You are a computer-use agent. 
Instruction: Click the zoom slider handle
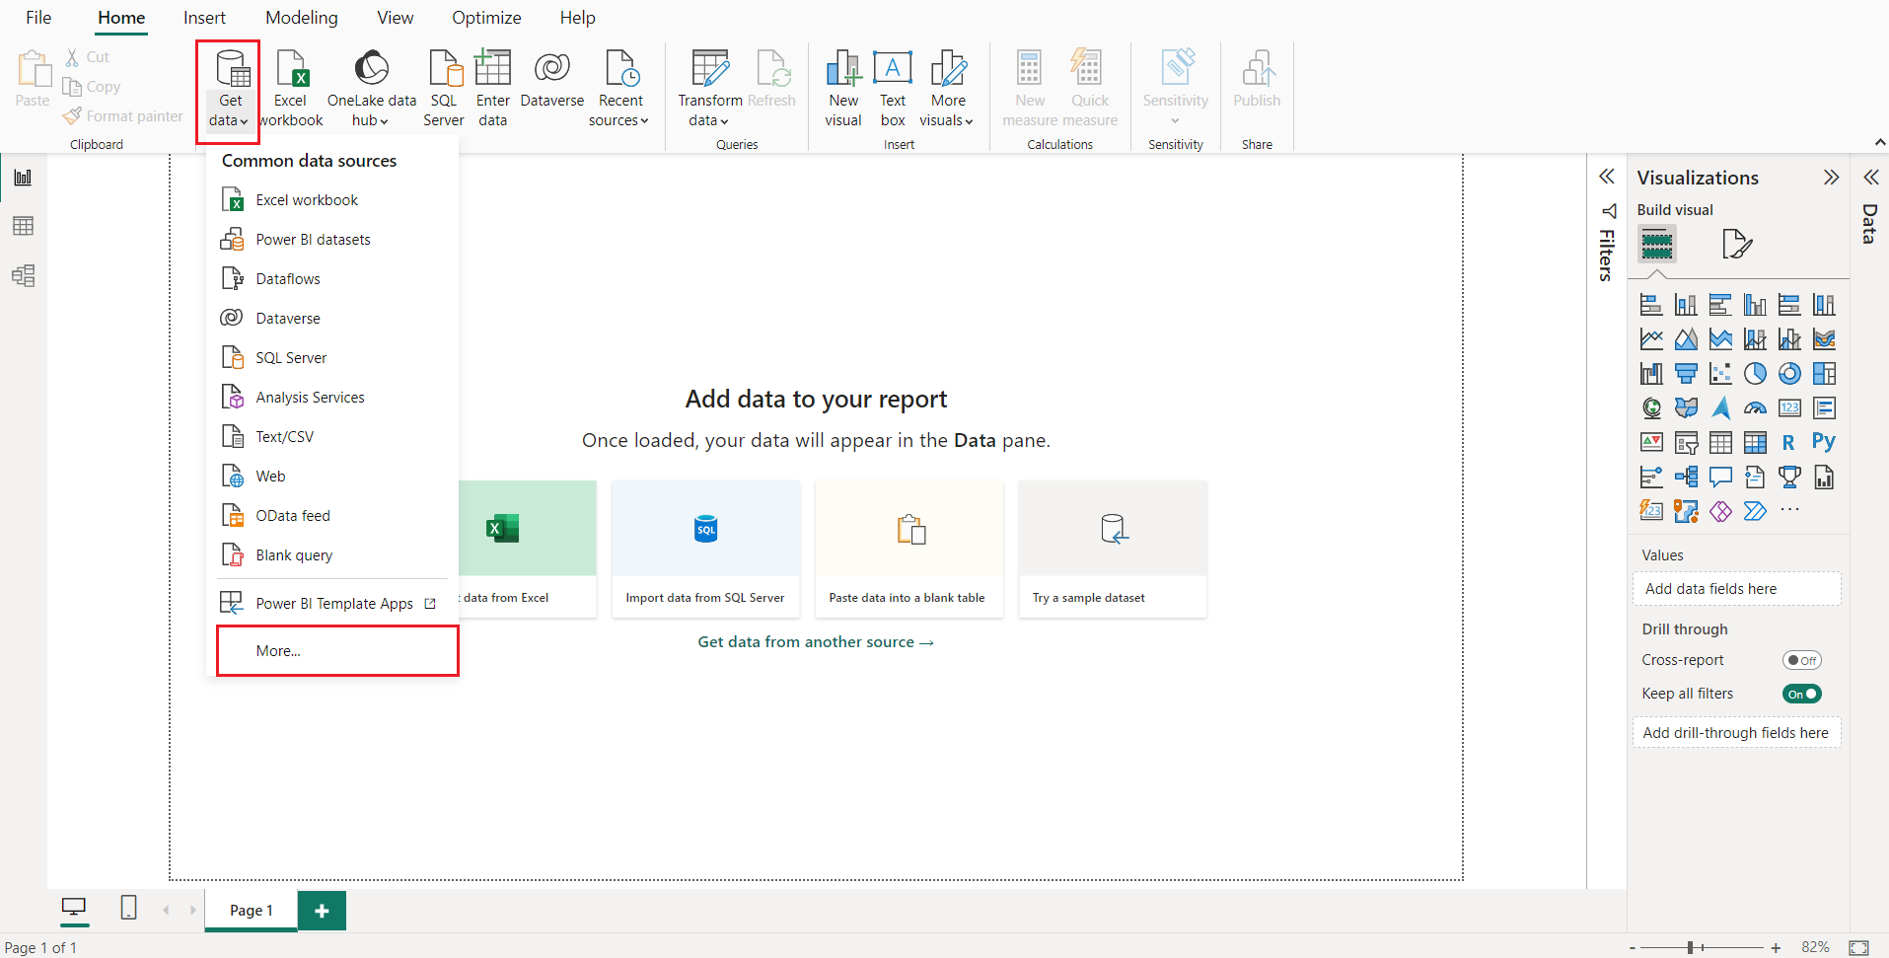[1690, 947]
